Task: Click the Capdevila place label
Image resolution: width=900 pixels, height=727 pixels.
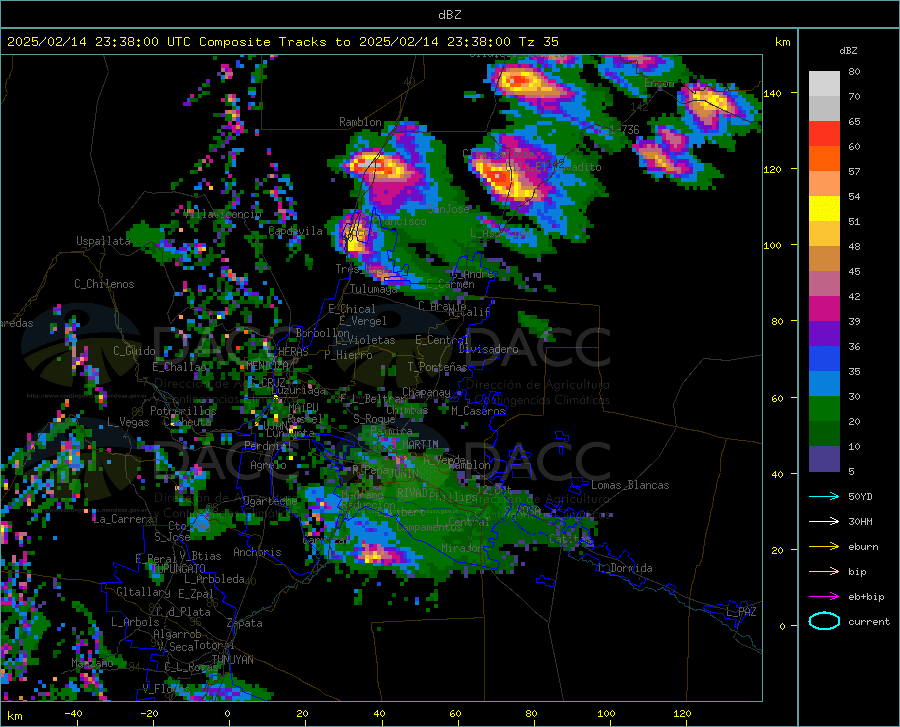Action: coord(295,231)
